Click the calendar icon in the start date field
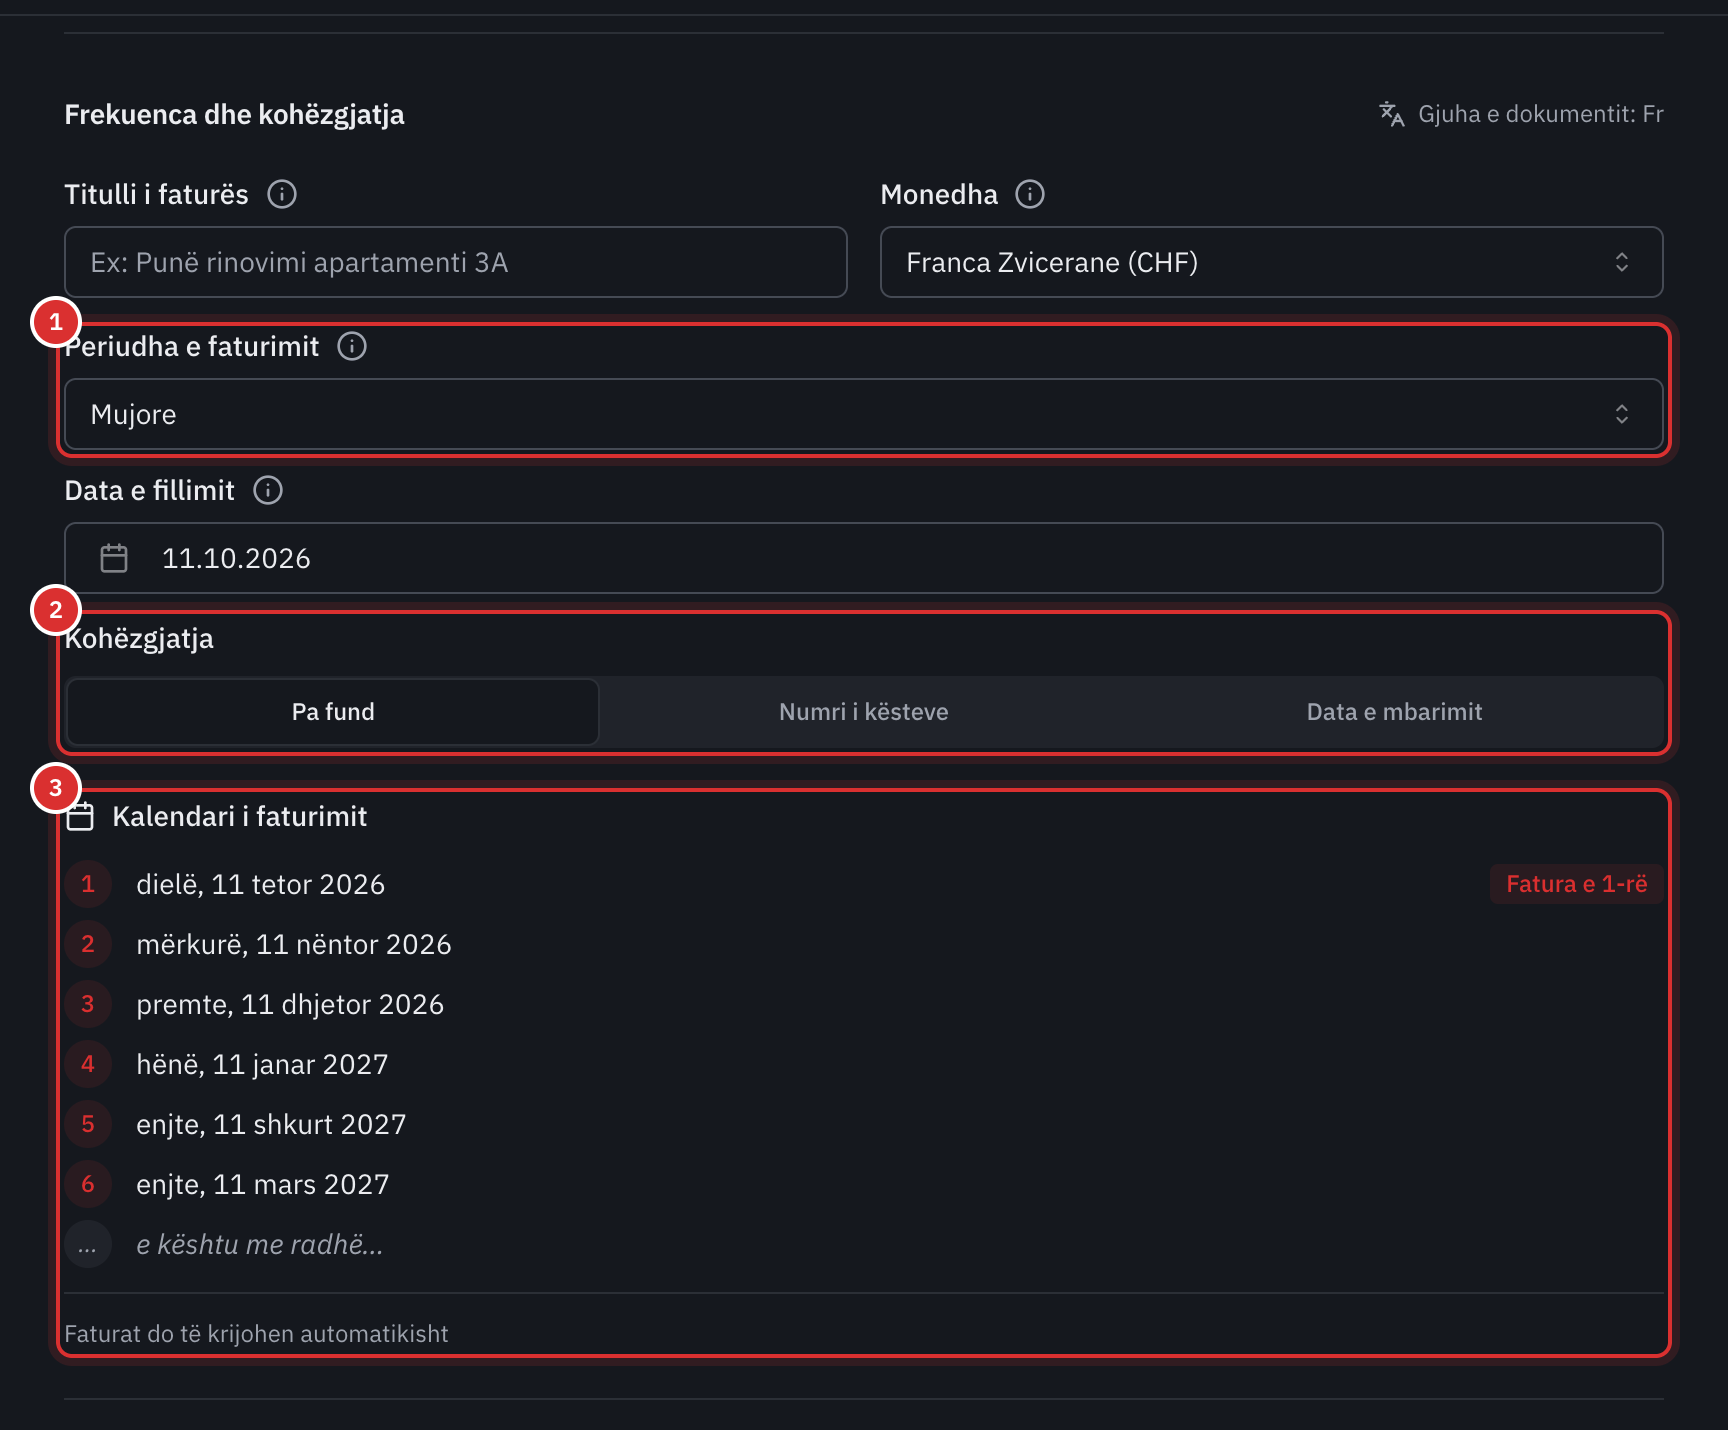Image resolution: width=1728 pixels, height=1430 pixels. point(114,558)
